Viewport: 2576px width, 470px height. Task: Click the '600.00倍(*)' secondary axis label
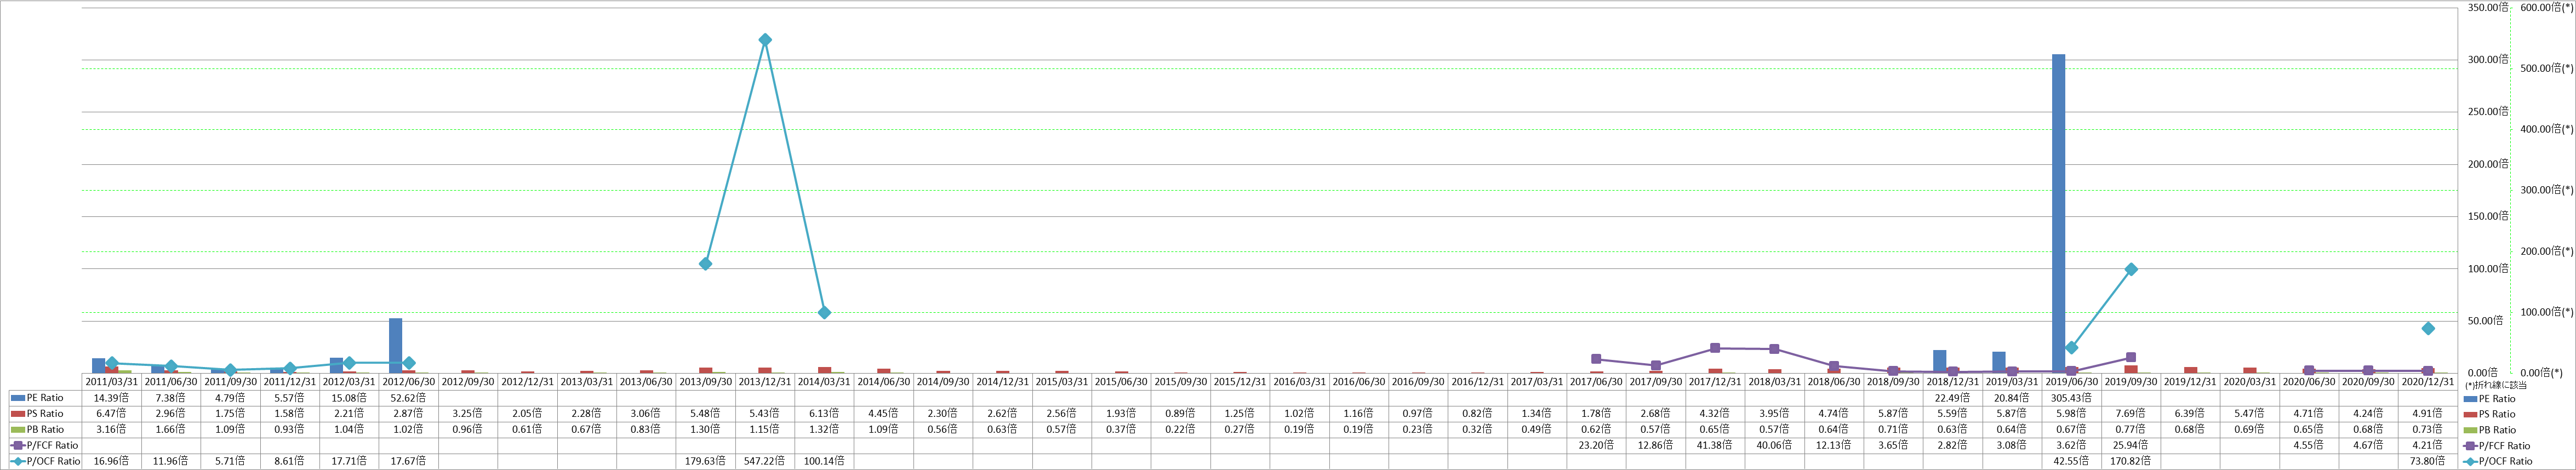pyautogui.click(x=2546, y=7)
